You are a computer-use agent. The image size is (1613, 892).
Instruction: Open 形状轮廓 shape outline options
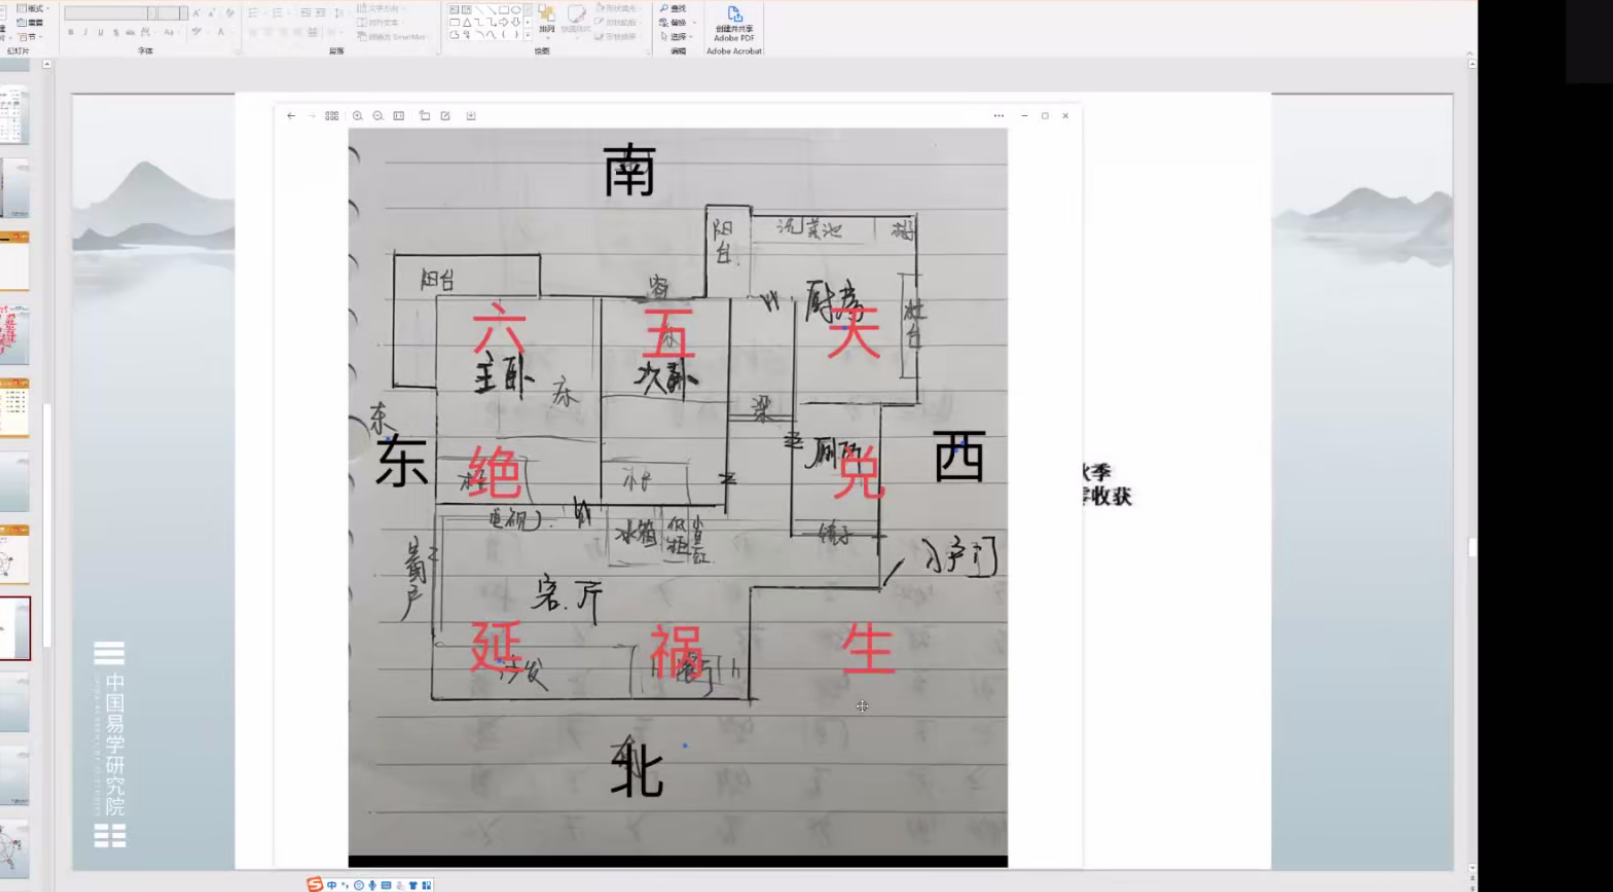point(616,22)
